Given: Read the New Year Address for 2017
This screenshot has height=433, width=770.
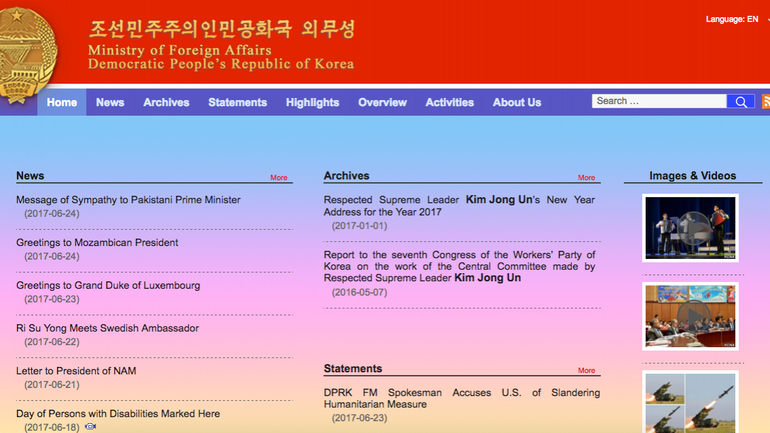Looking at the screenshot, I should (459, 205).
